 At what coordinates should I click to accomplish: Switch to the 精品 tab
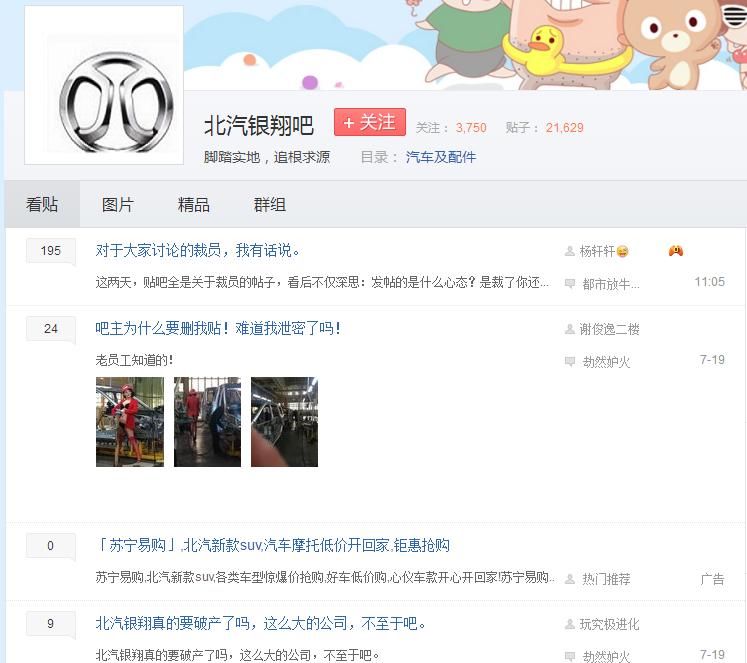click(193, 205)
